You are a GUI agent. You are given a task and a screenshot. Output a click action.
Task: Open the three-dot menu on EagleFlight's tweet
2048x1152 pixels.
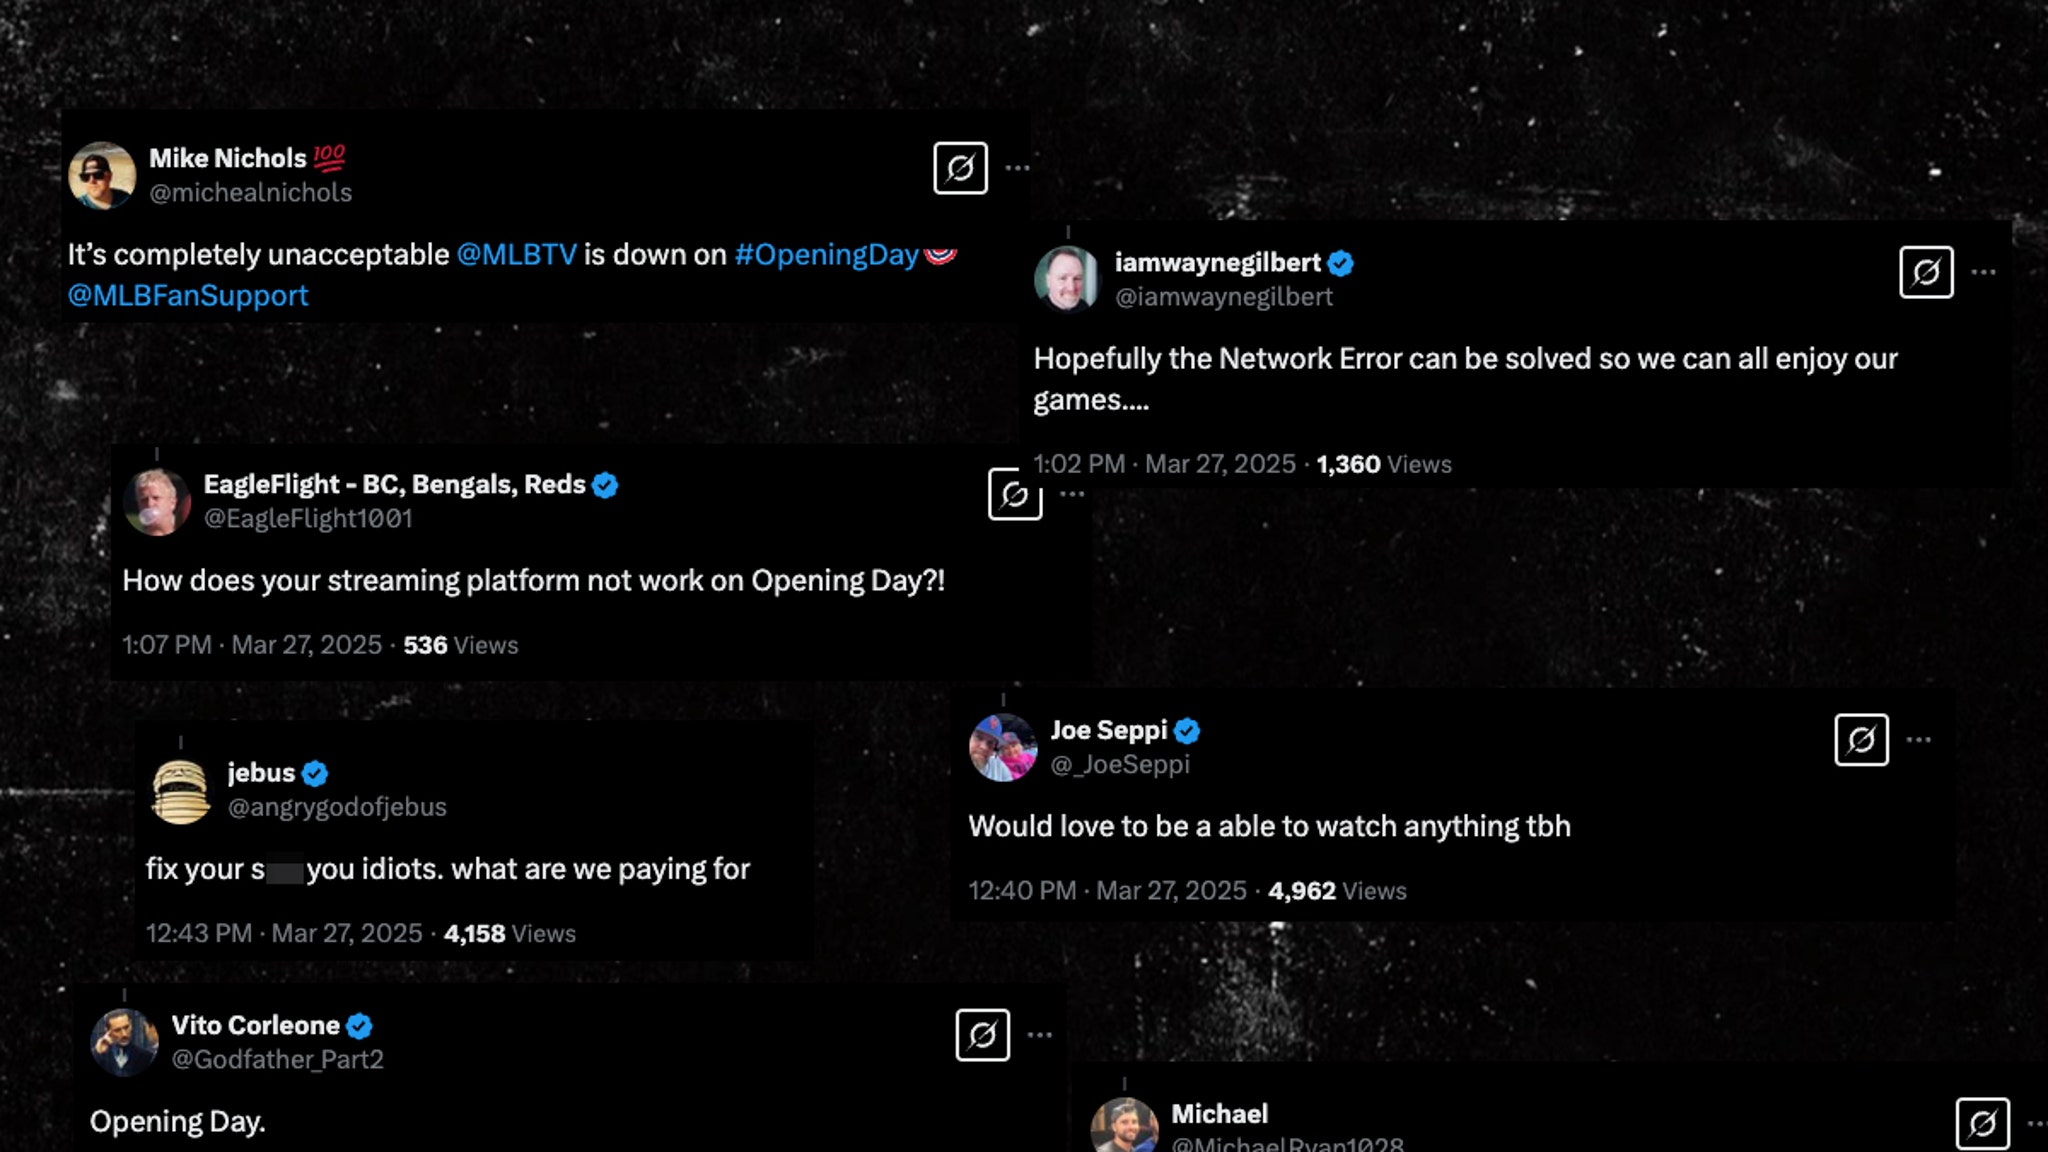(1072, 494)
